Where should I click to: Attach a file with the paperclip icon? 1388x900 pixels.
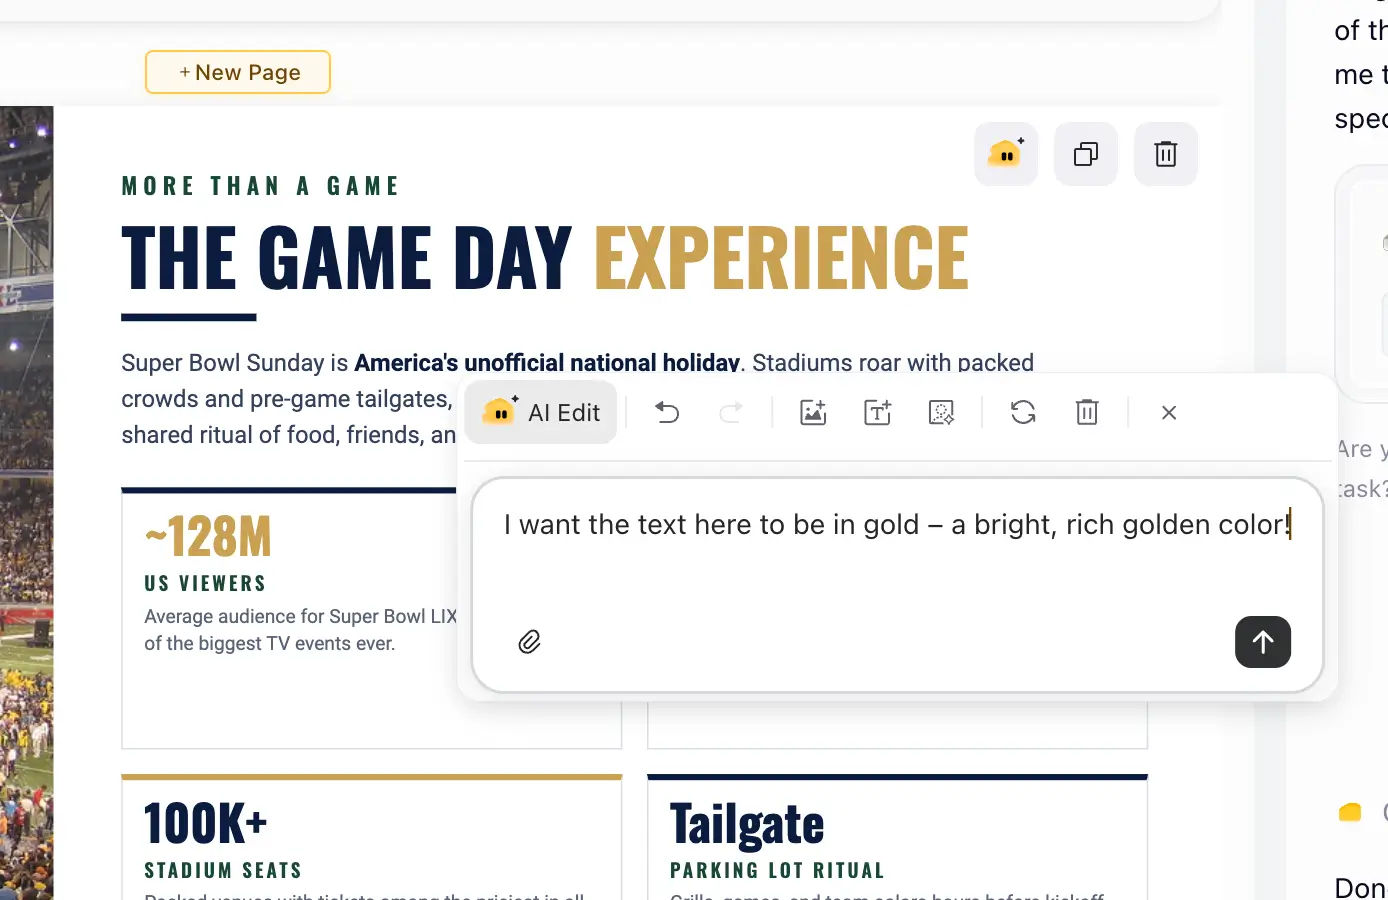(530, 642)
